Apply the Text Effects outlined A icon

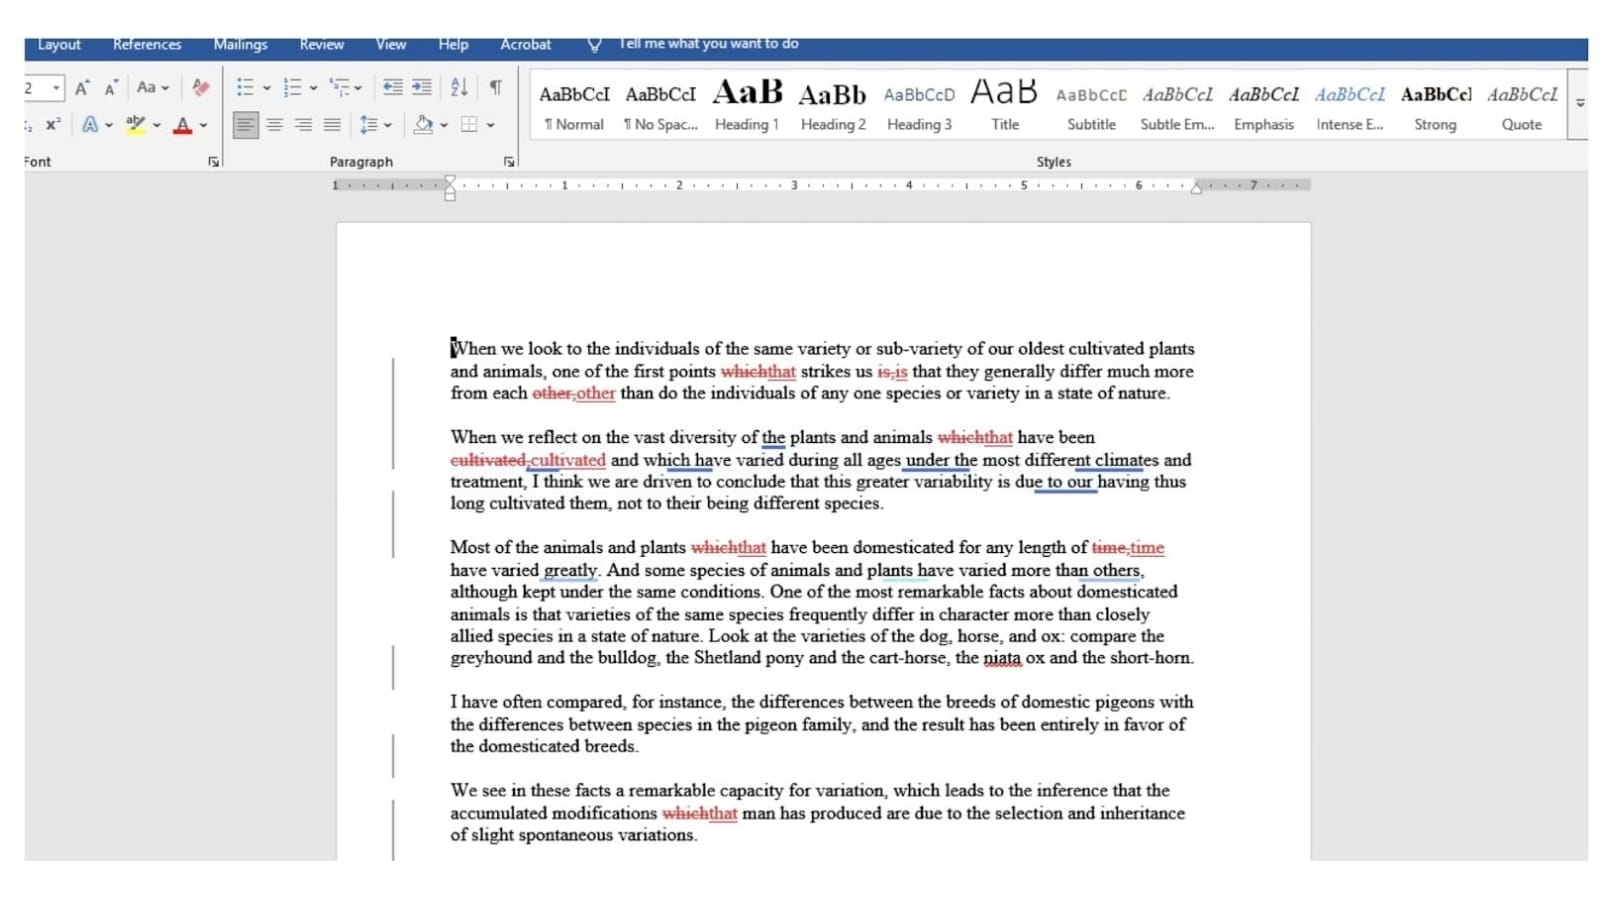point(90,125)
